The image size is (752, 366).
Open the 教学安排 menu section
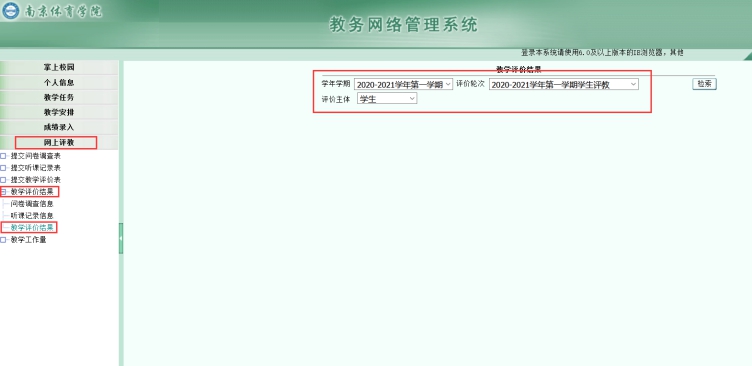point(59,112)
